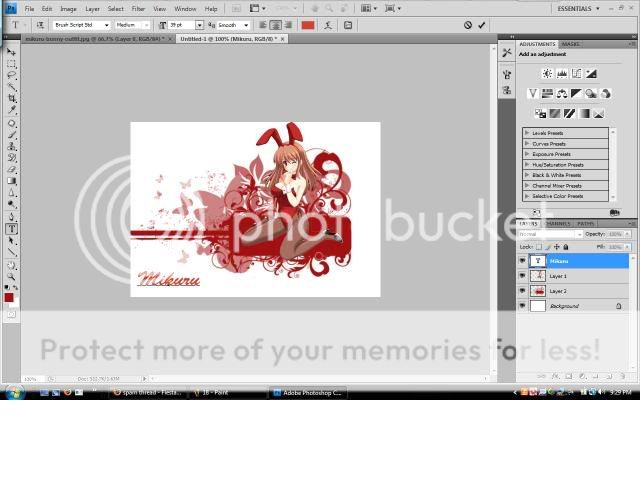The image size is (640, 485).
Task: Open the character and paragraph panels
Action: pos(348,25)
